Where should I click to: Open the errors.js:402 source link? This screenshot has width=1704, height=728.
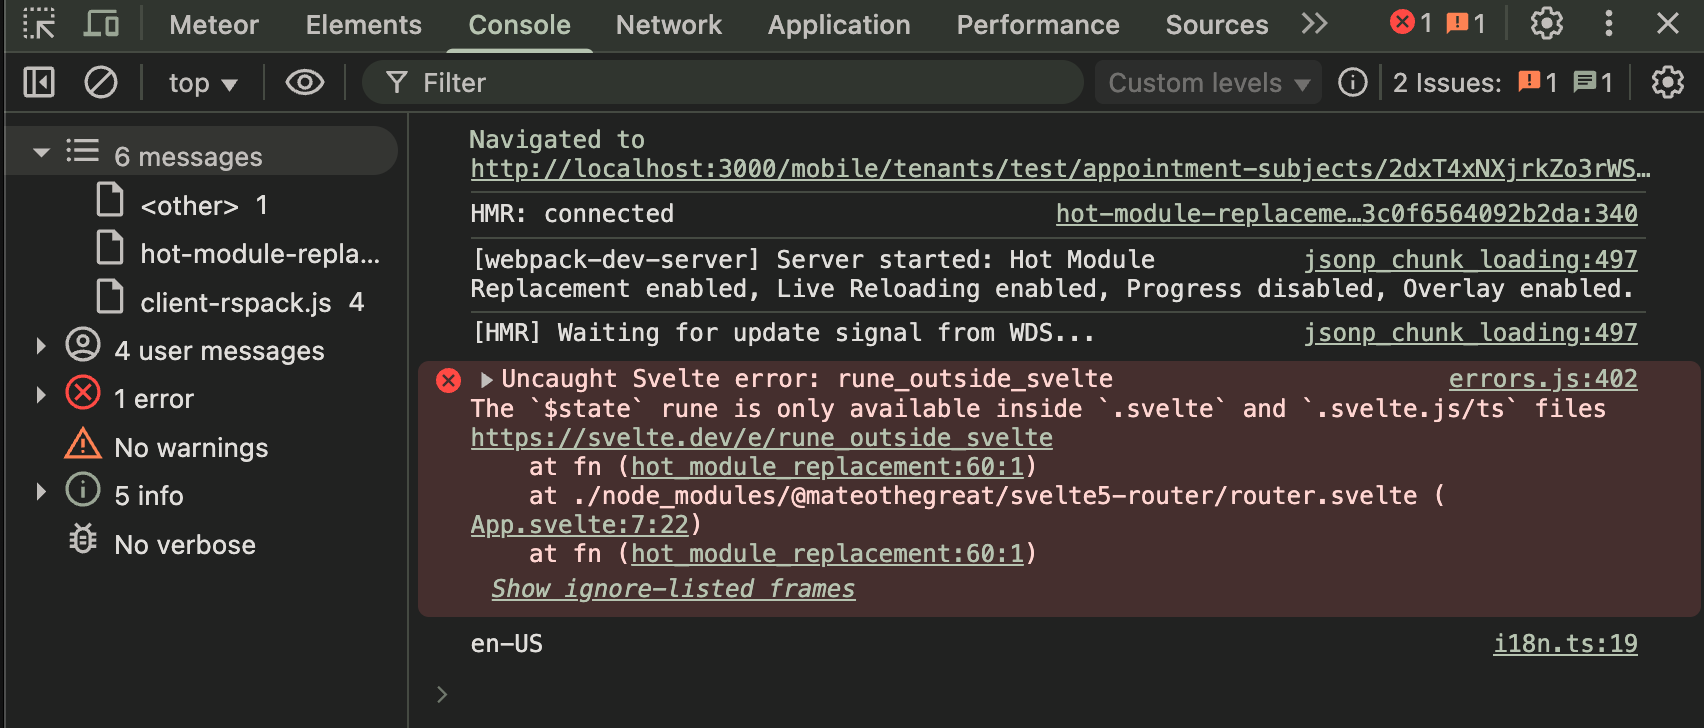(x=1542, y=379)
